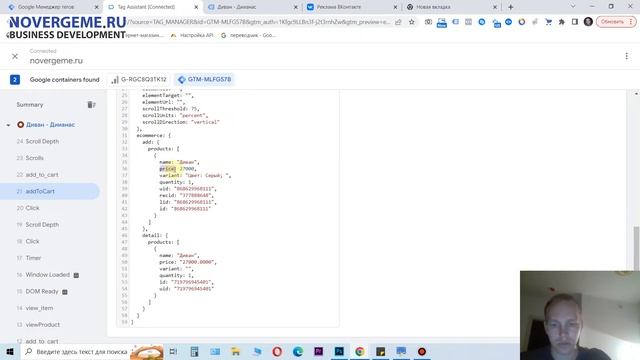Open Task View on the taskbar

173,351
